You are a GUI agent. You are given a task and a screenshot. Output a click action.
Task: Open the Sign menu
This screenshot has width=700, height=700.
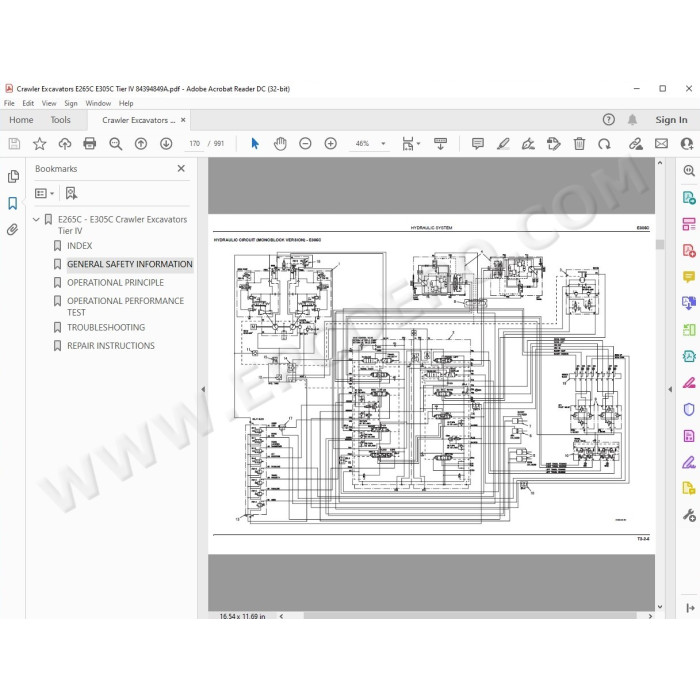[71, 103]
